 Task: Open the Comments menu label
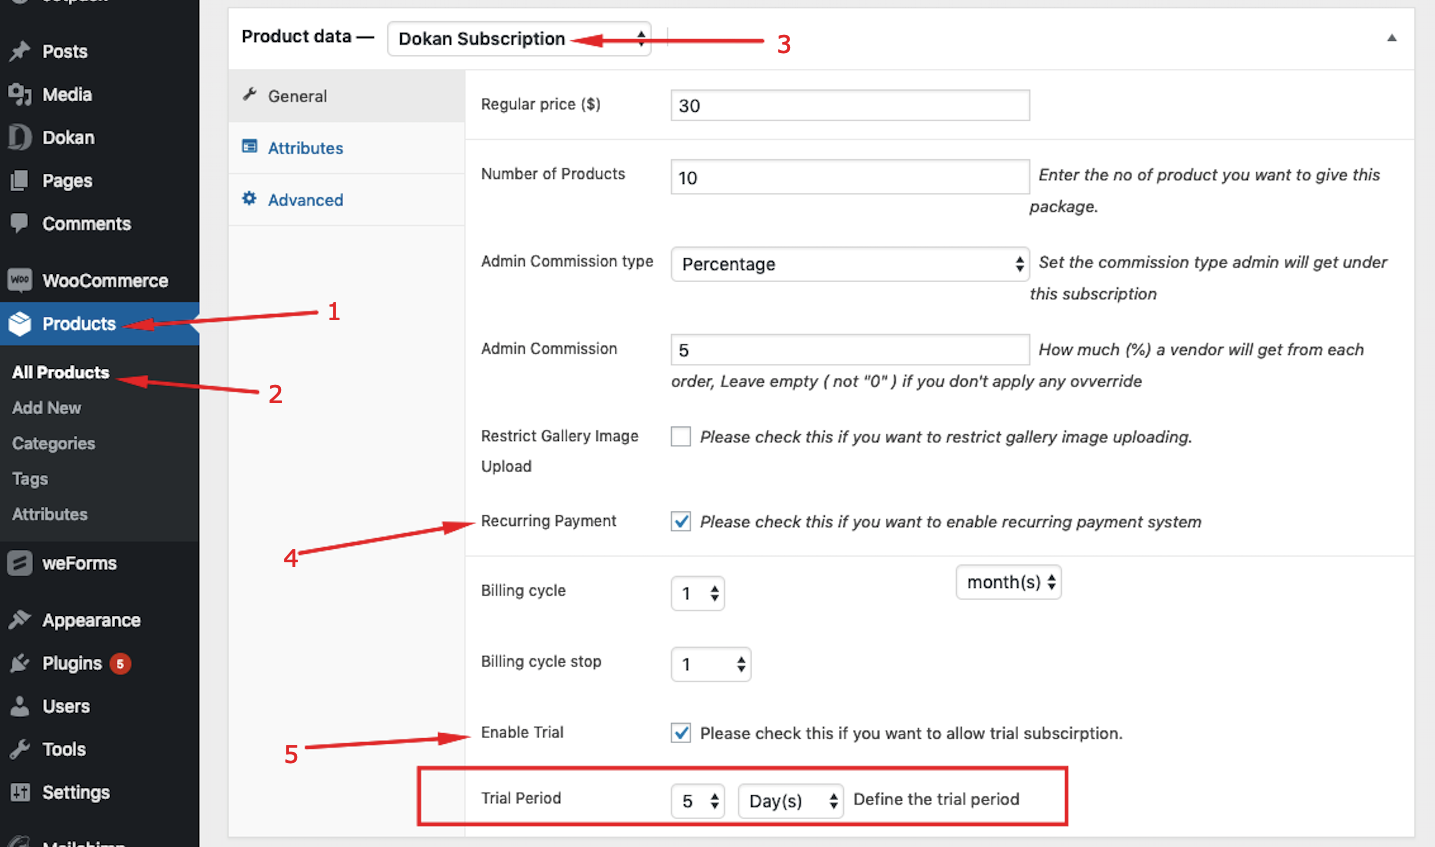pyautogui.click(x=86, y=224)
